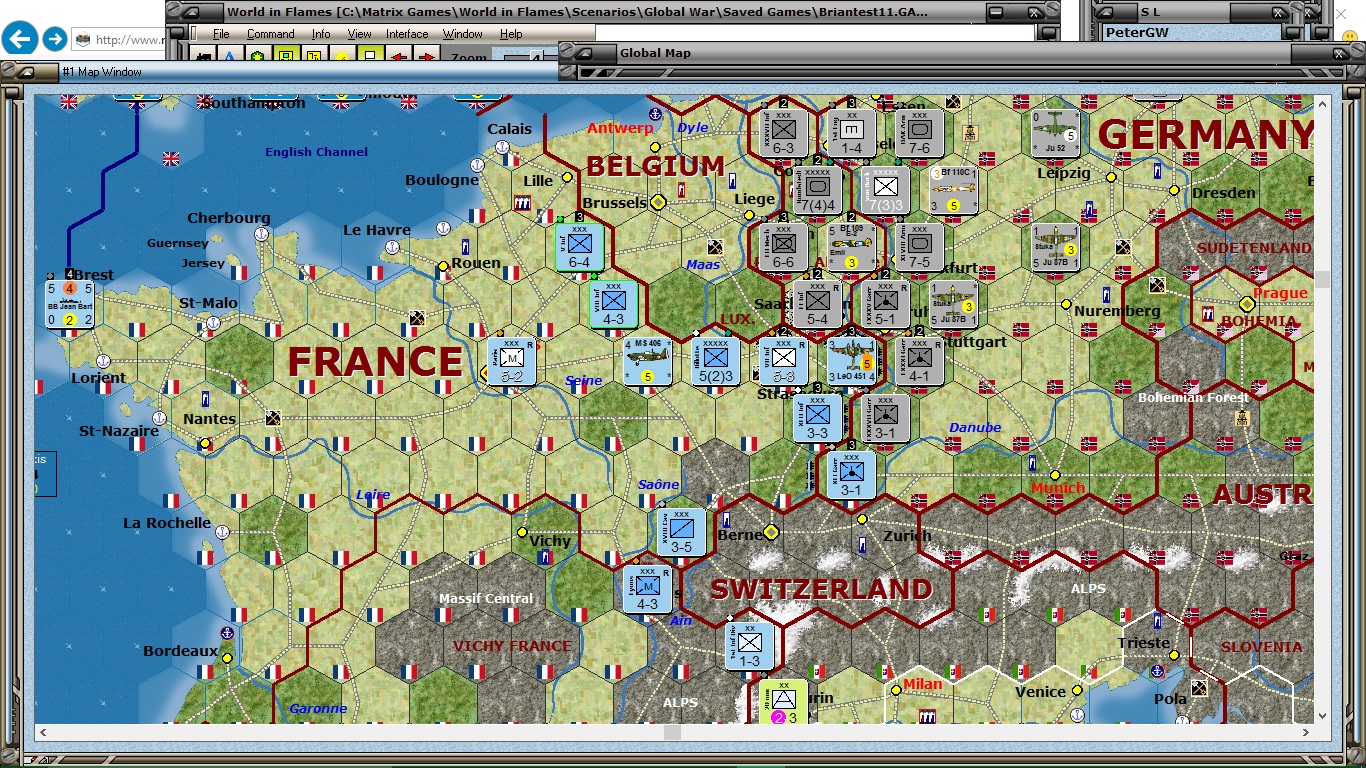Open the View menu
This screenshot has width=1366, height=768.
click(360, 34)
